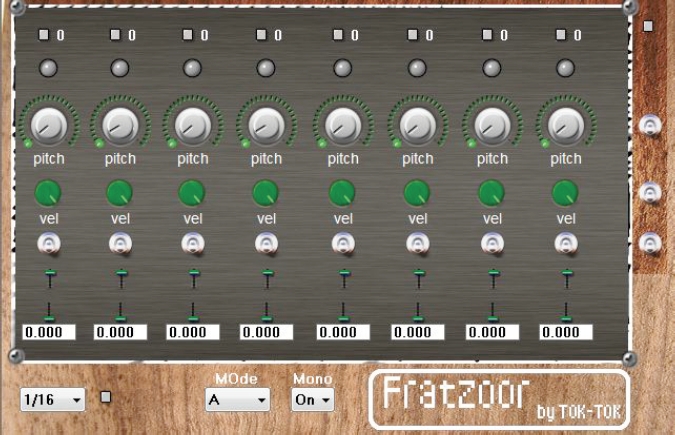
Task: Click the upper mini slider of step 1
Action: coord(50,278)
